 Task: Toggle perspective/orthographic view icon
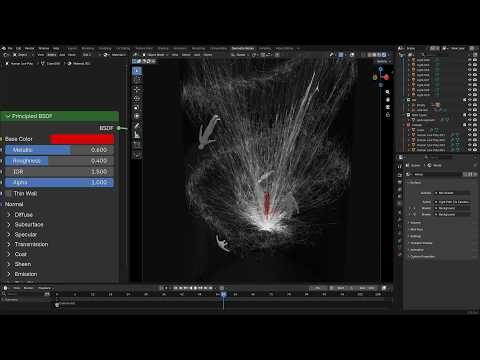click(387, 115)
